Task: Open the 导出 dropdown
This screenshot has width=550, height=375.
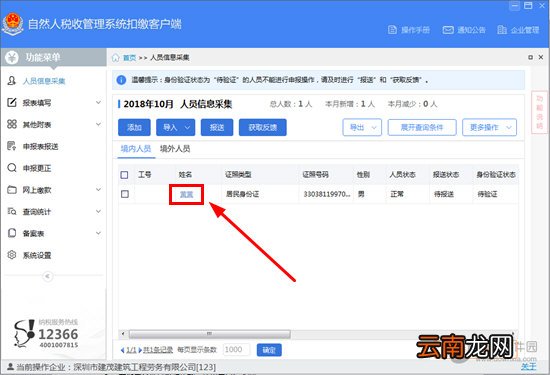Action: [362, 127]
